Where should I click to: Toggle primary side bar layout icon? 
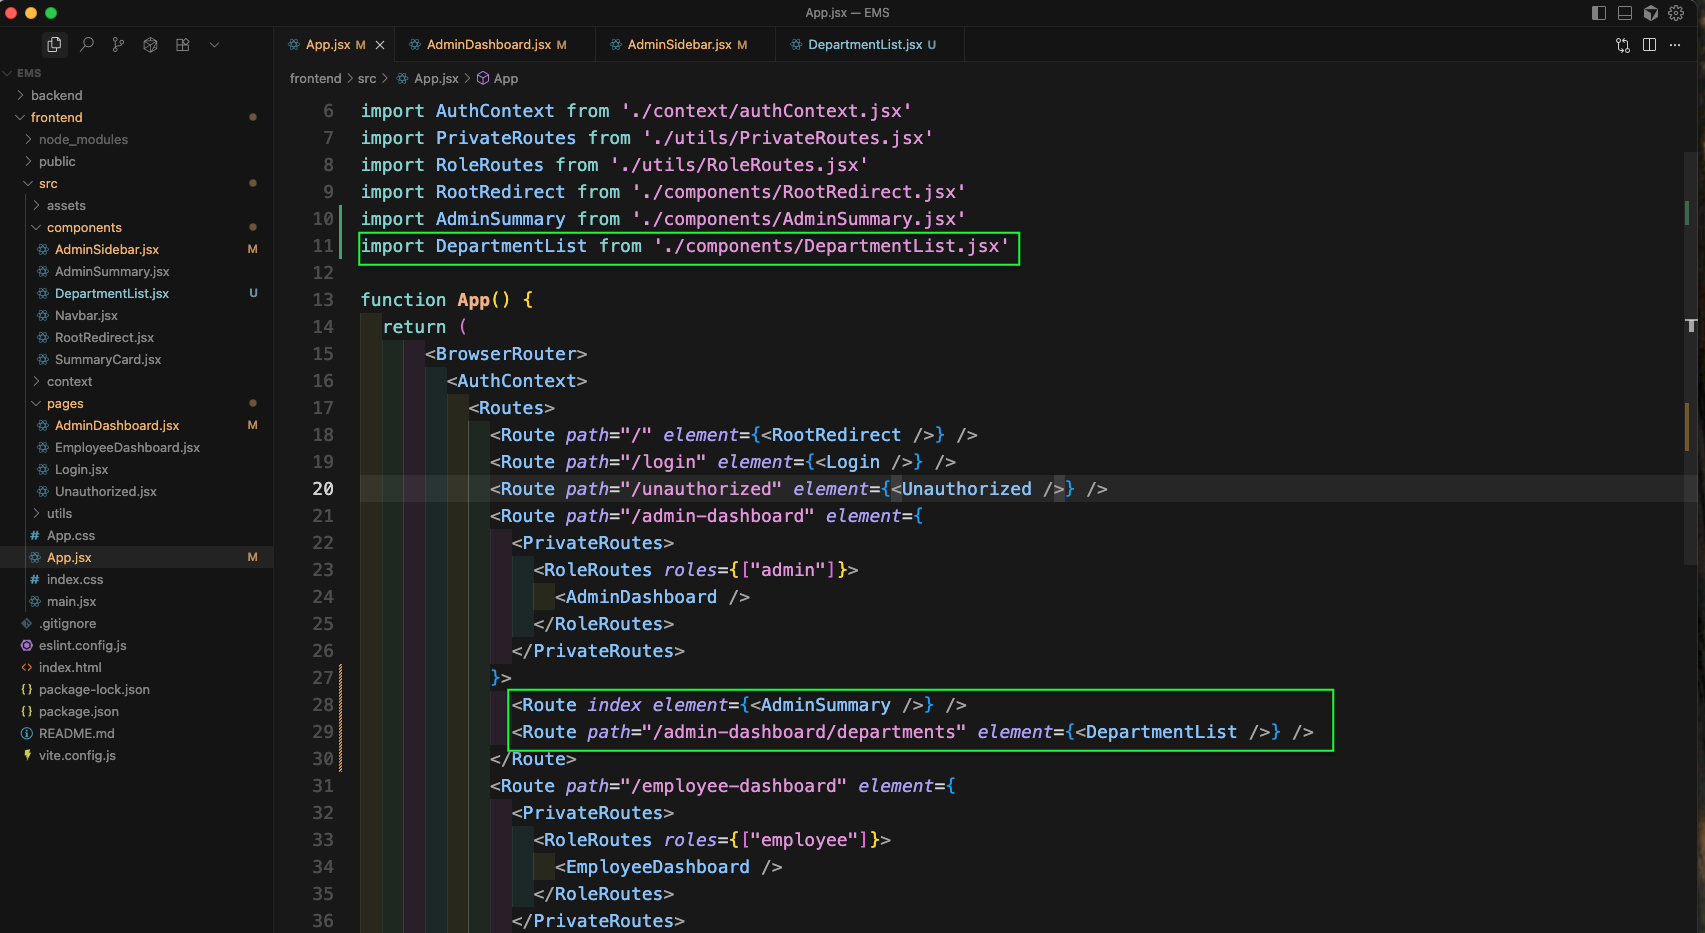pyautogui.click(x=1599, y=13)
